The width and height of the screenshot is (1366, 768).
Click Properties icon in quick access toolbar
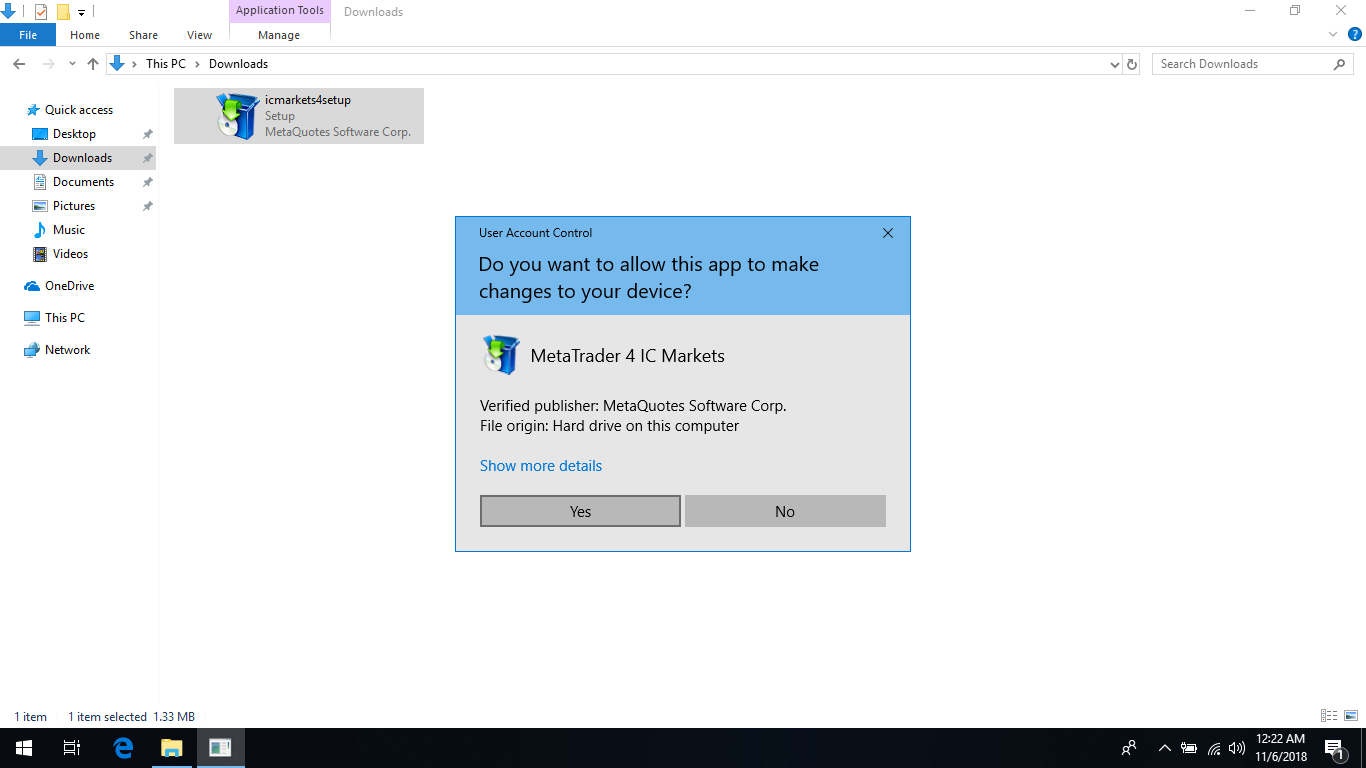(41, 12)
